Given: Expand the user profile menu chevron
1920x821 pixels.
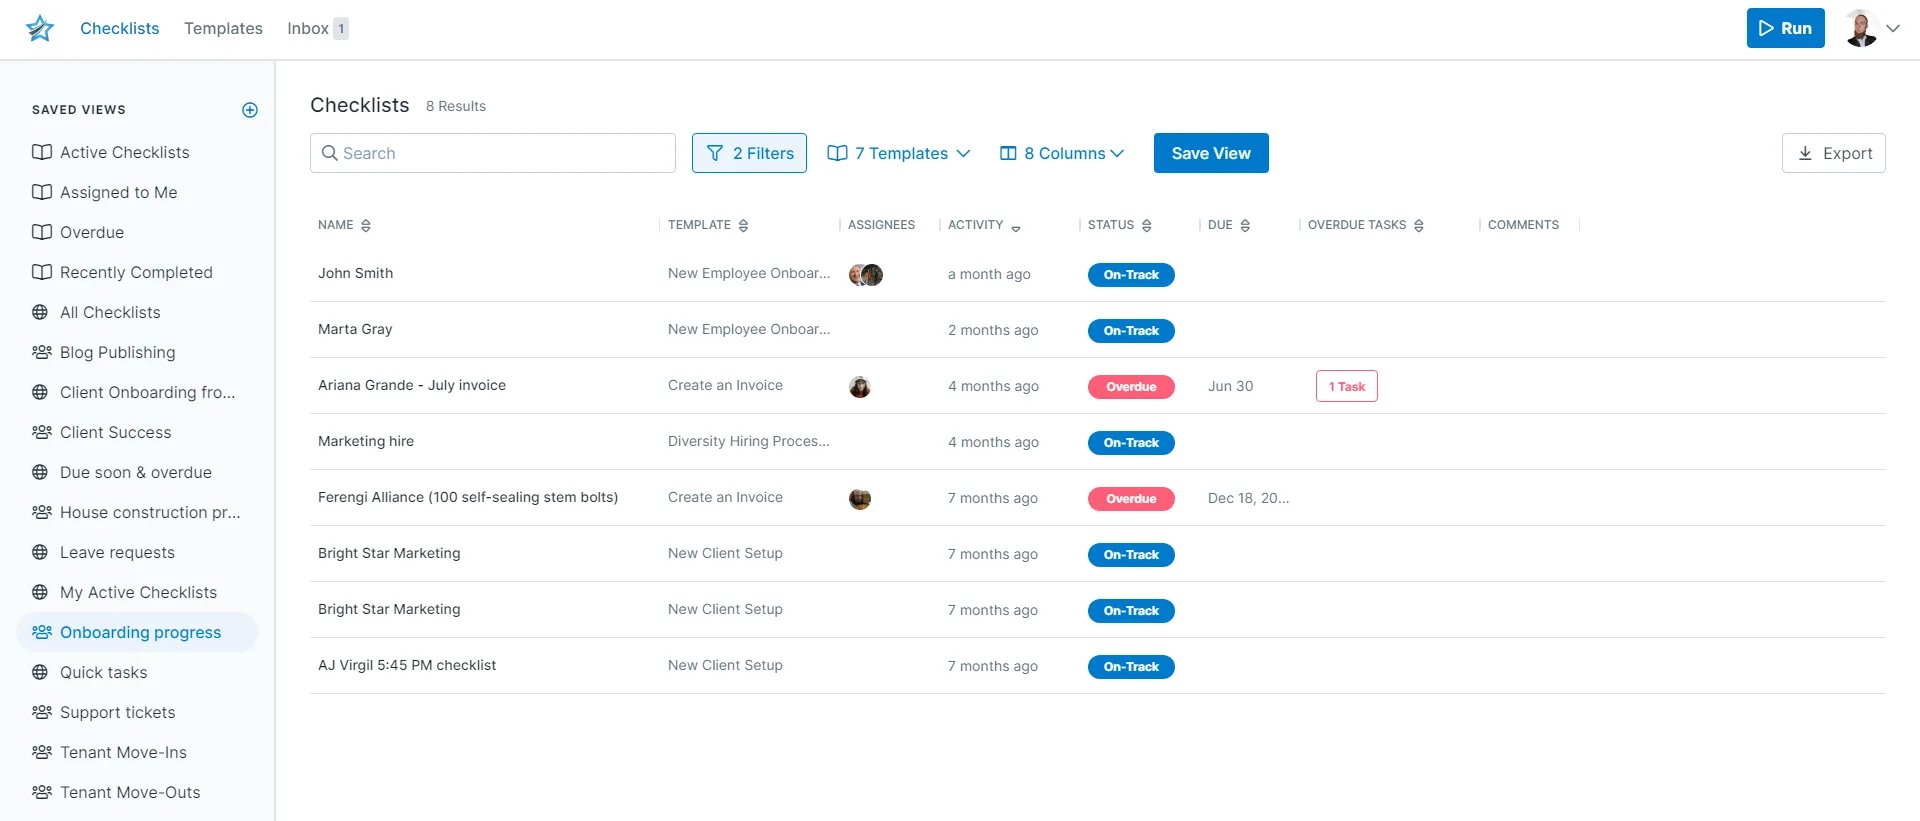Looking at the screenshot, I should 1893,28.
